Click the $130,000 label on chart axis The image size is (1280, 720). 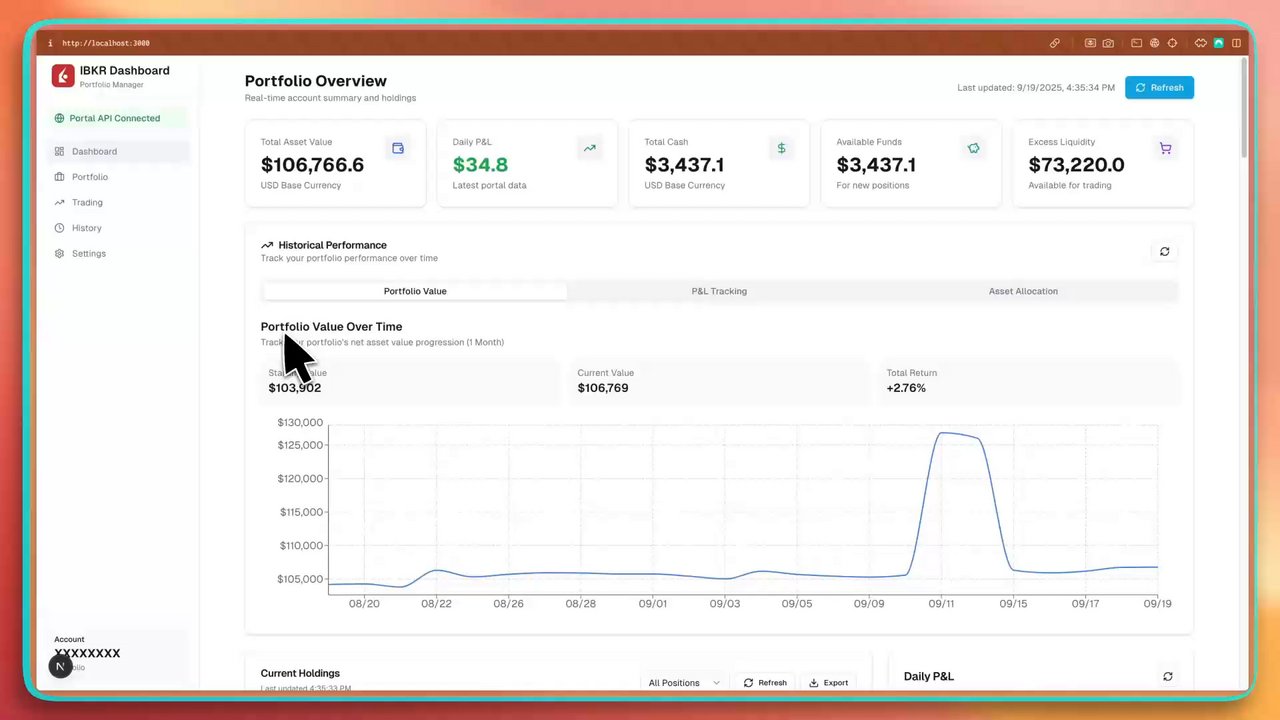coord(300,422)
